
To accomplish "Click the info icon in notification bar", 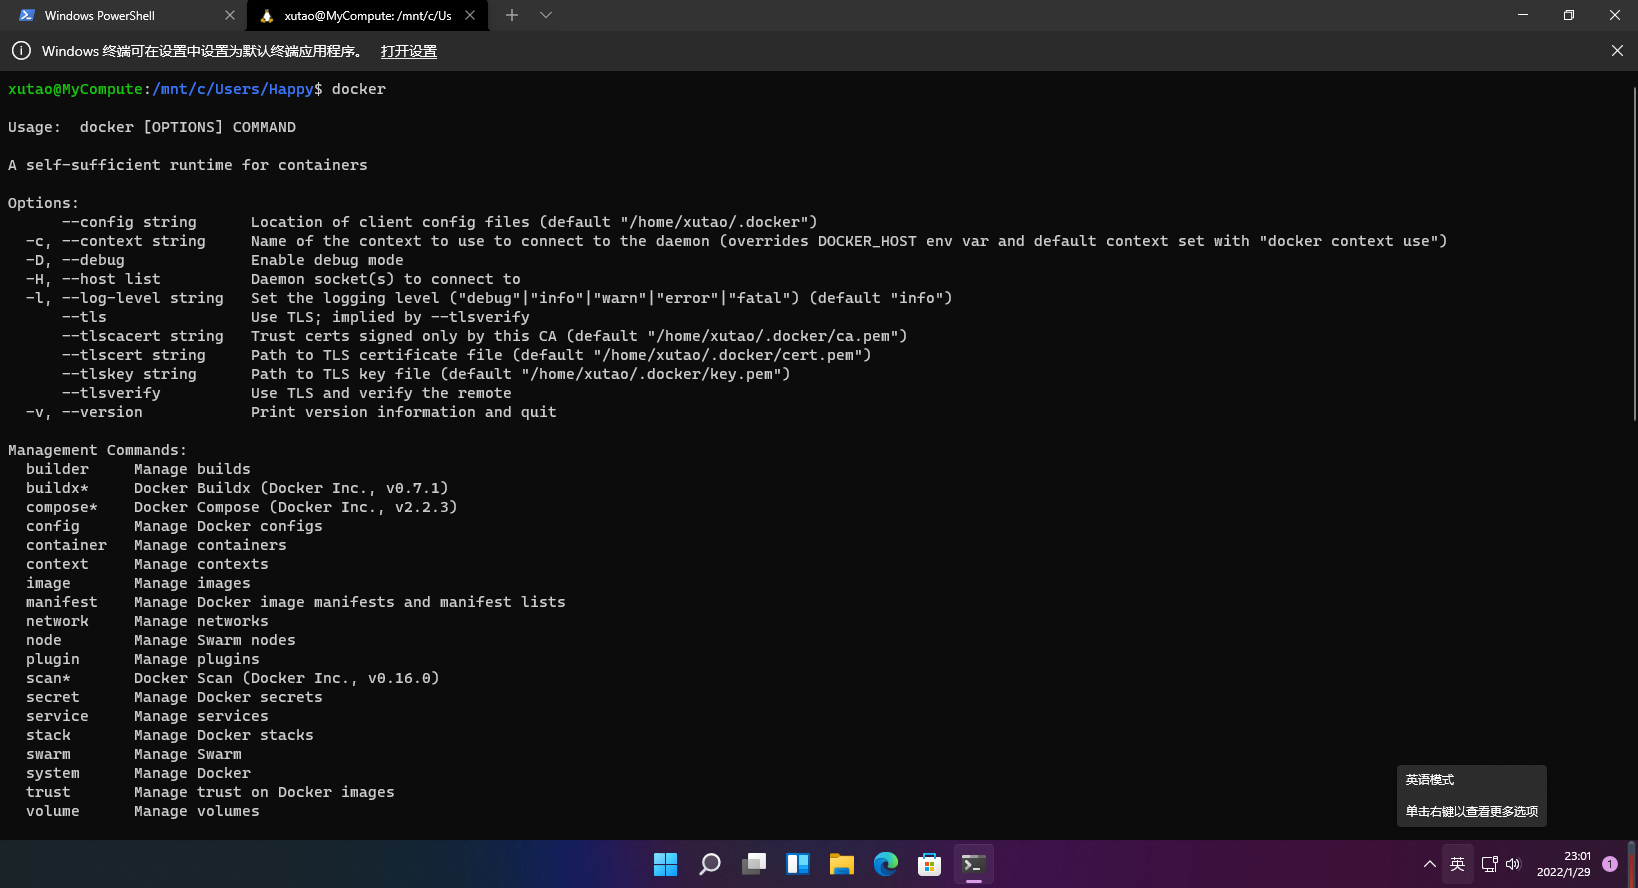I will click(x=21, y=51).
